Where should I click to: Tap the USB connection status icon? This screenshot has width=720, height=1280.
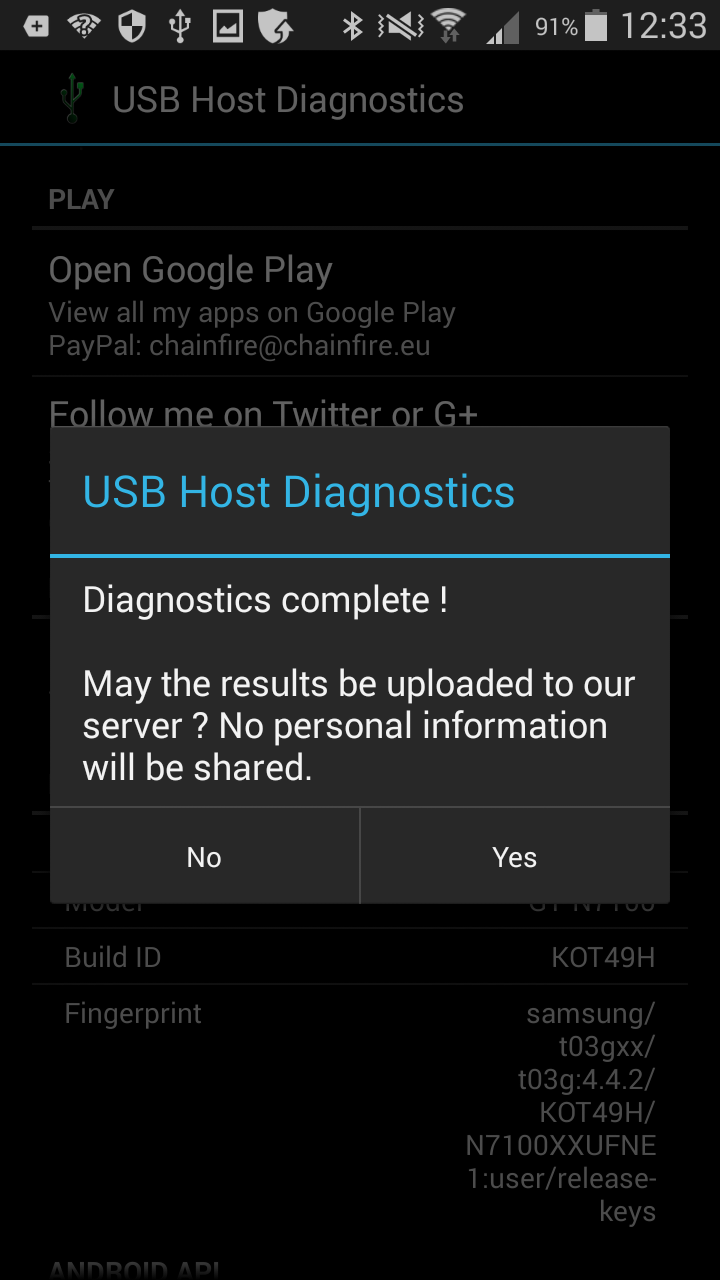point(180,26)
